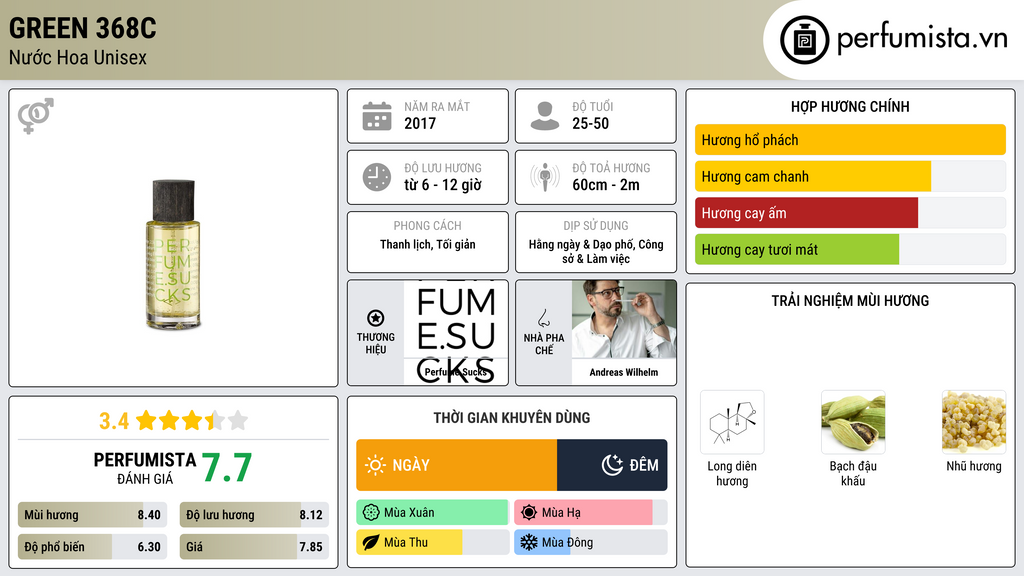Select the Long diên hương molecule image

[x=732, y=423]
